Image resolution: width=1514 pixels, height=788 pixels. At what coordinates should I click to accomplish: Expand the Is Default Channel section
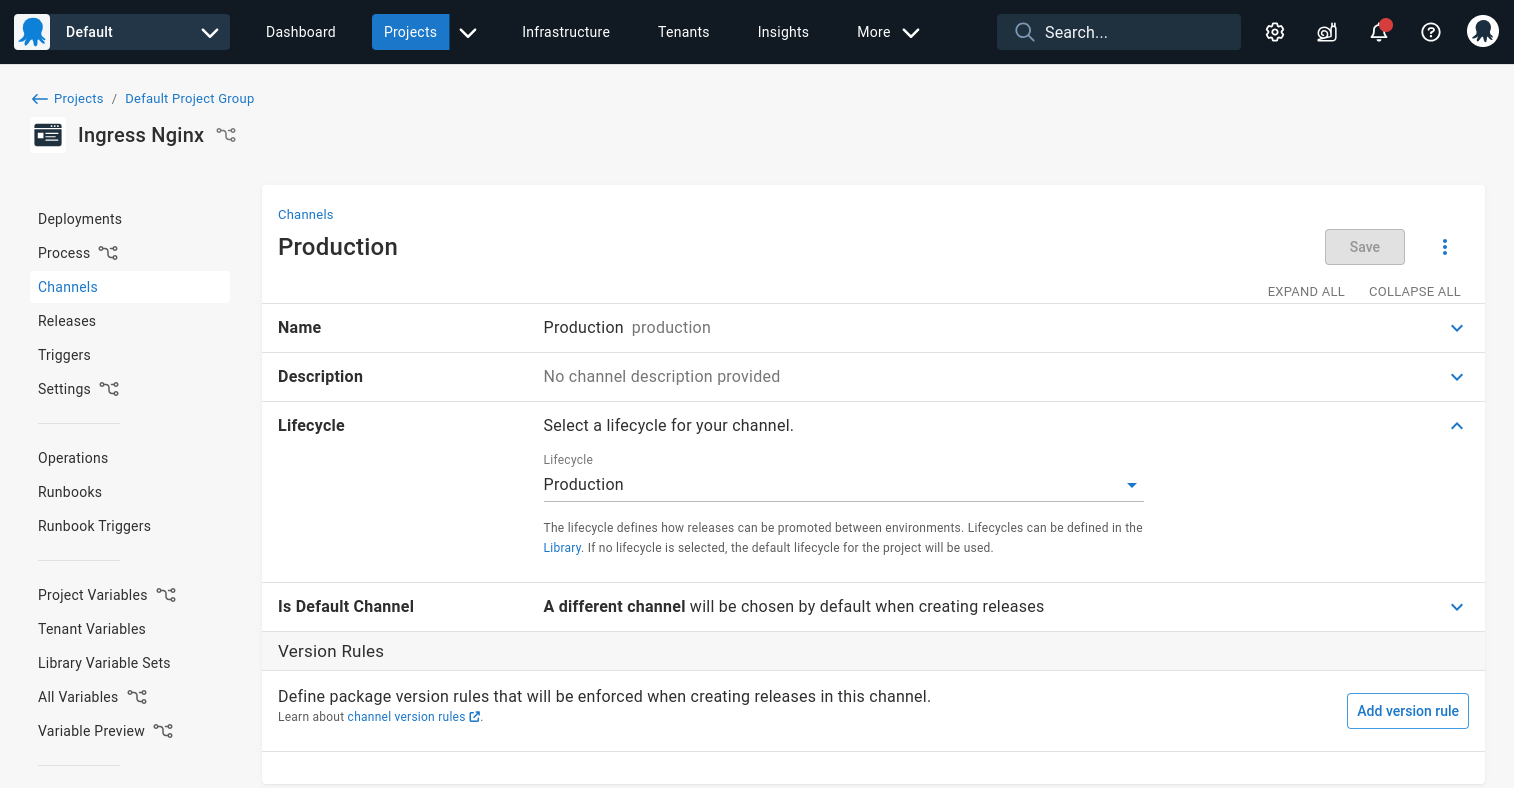tap(1457, 607)
